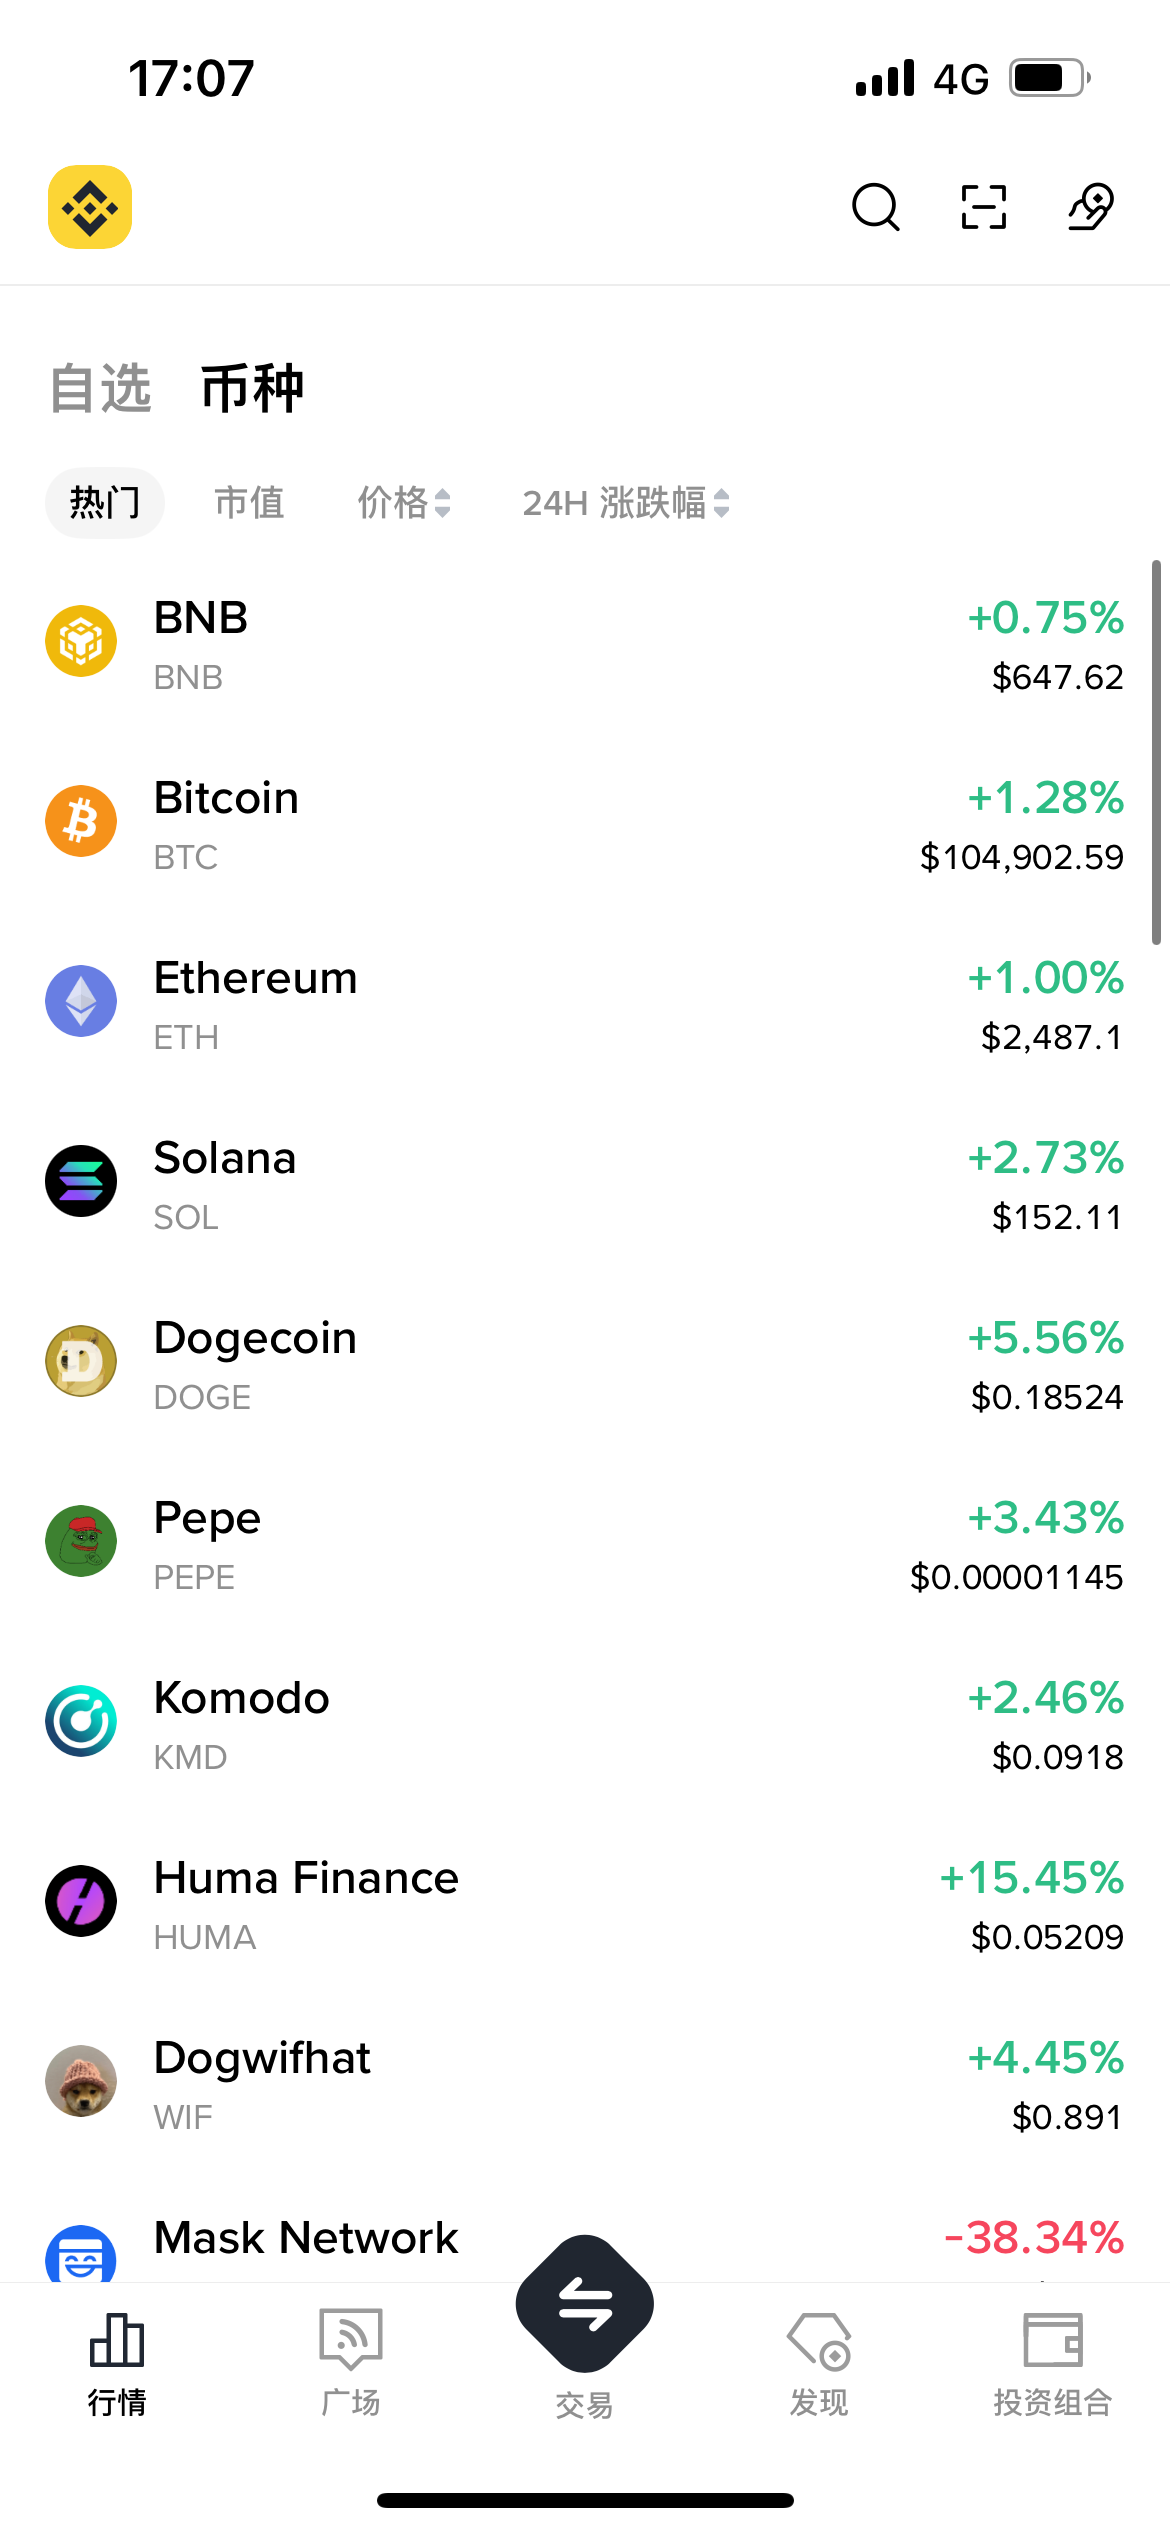Image resolution: width=1170 pixels, height=2532 pixels.
Task: Sort by price using the arrows
Action: click(442, 503)
